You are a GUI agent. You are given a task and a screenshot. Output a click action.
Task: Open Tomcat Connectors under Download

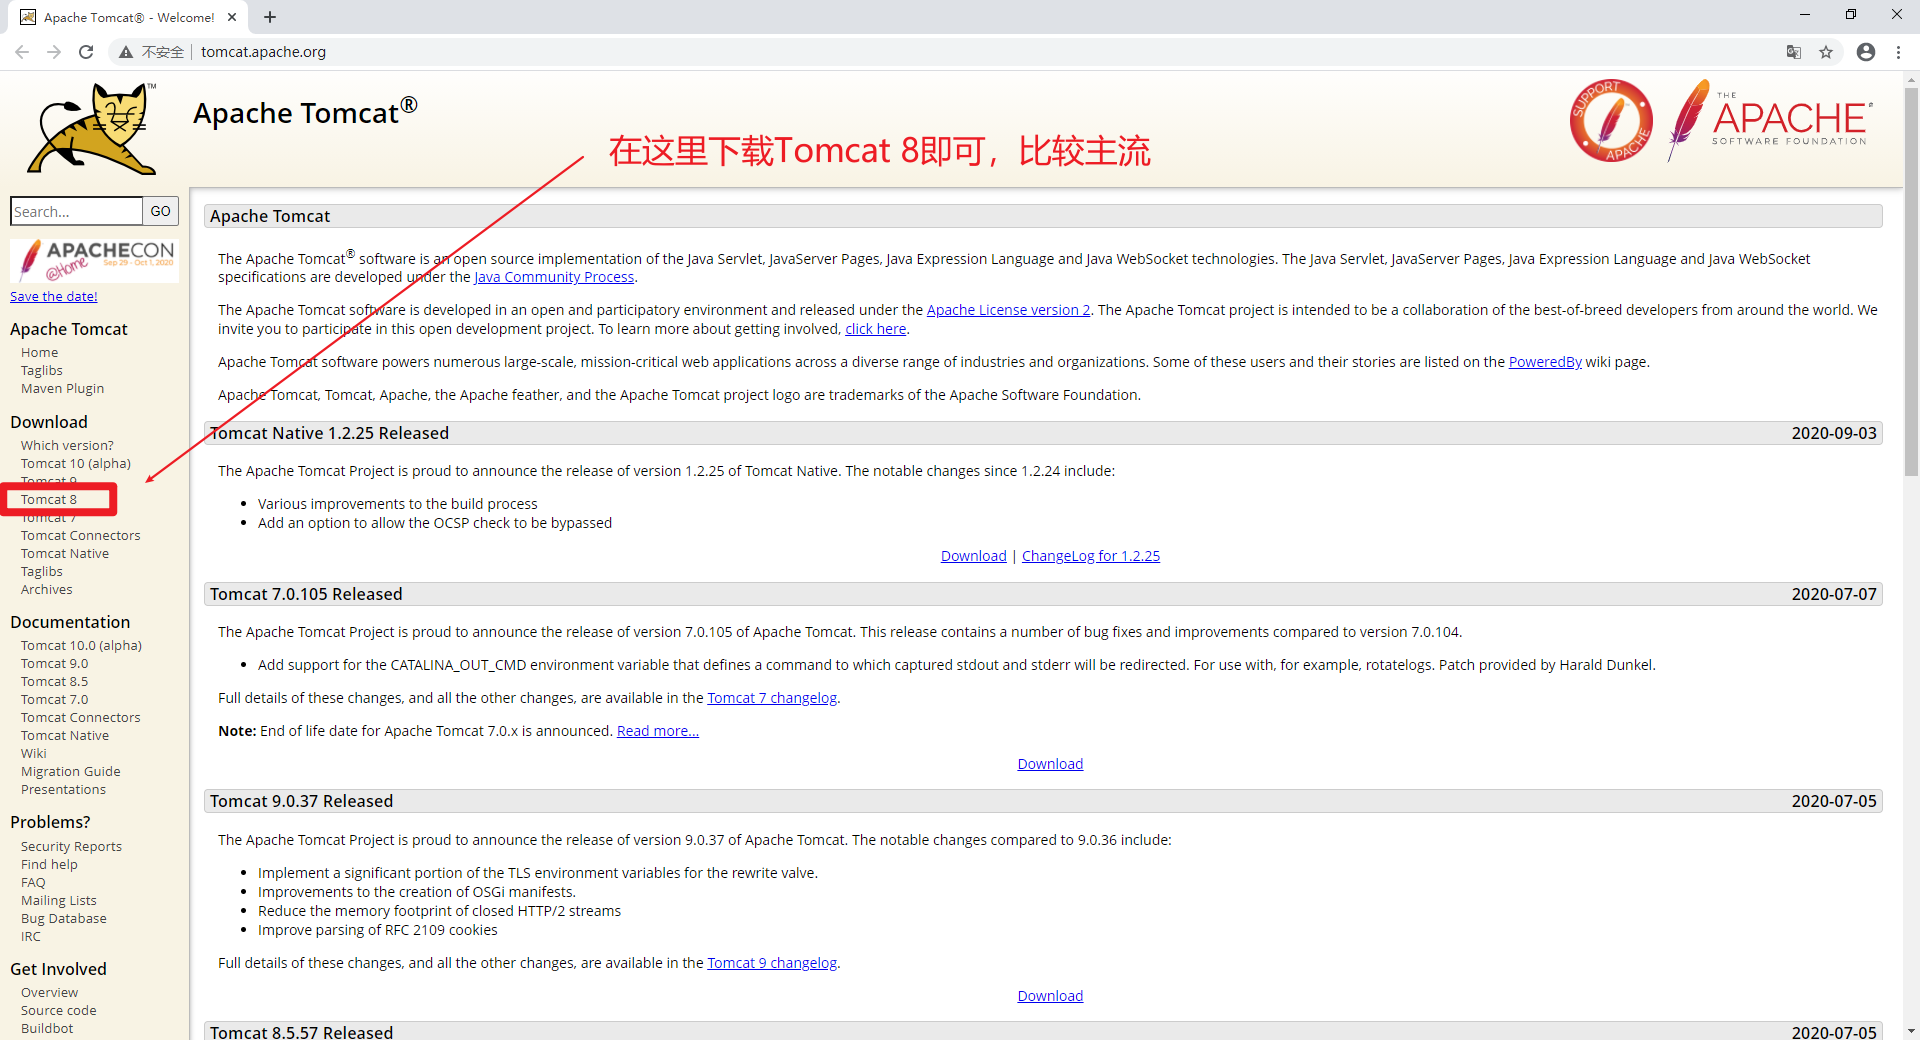[x=80, y=535]
